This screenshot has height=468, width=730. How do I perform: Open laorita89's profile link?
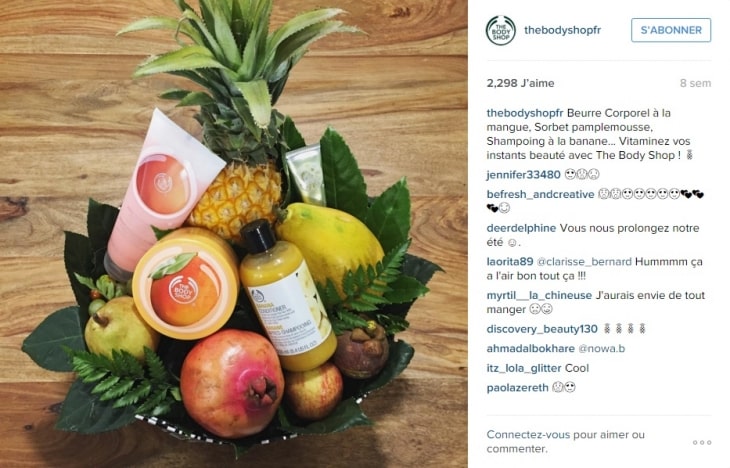(x=510, y=262)
